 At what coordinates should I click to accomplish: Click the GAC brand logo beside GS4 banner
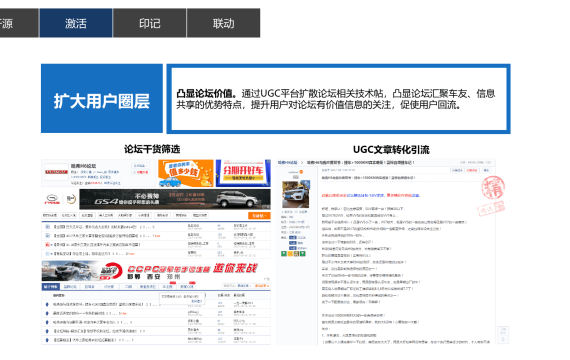point(52,199)
